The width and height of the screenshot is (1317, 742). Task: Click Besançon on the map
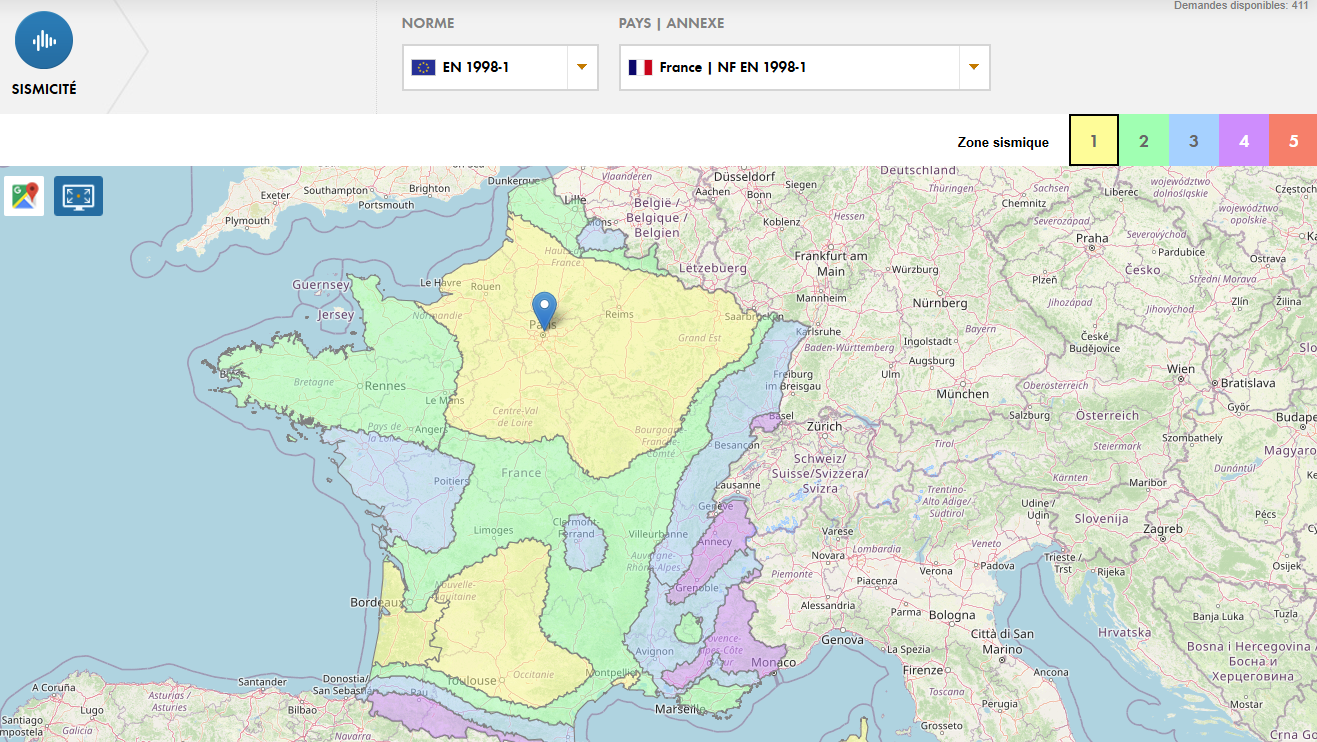coord(735,445)
